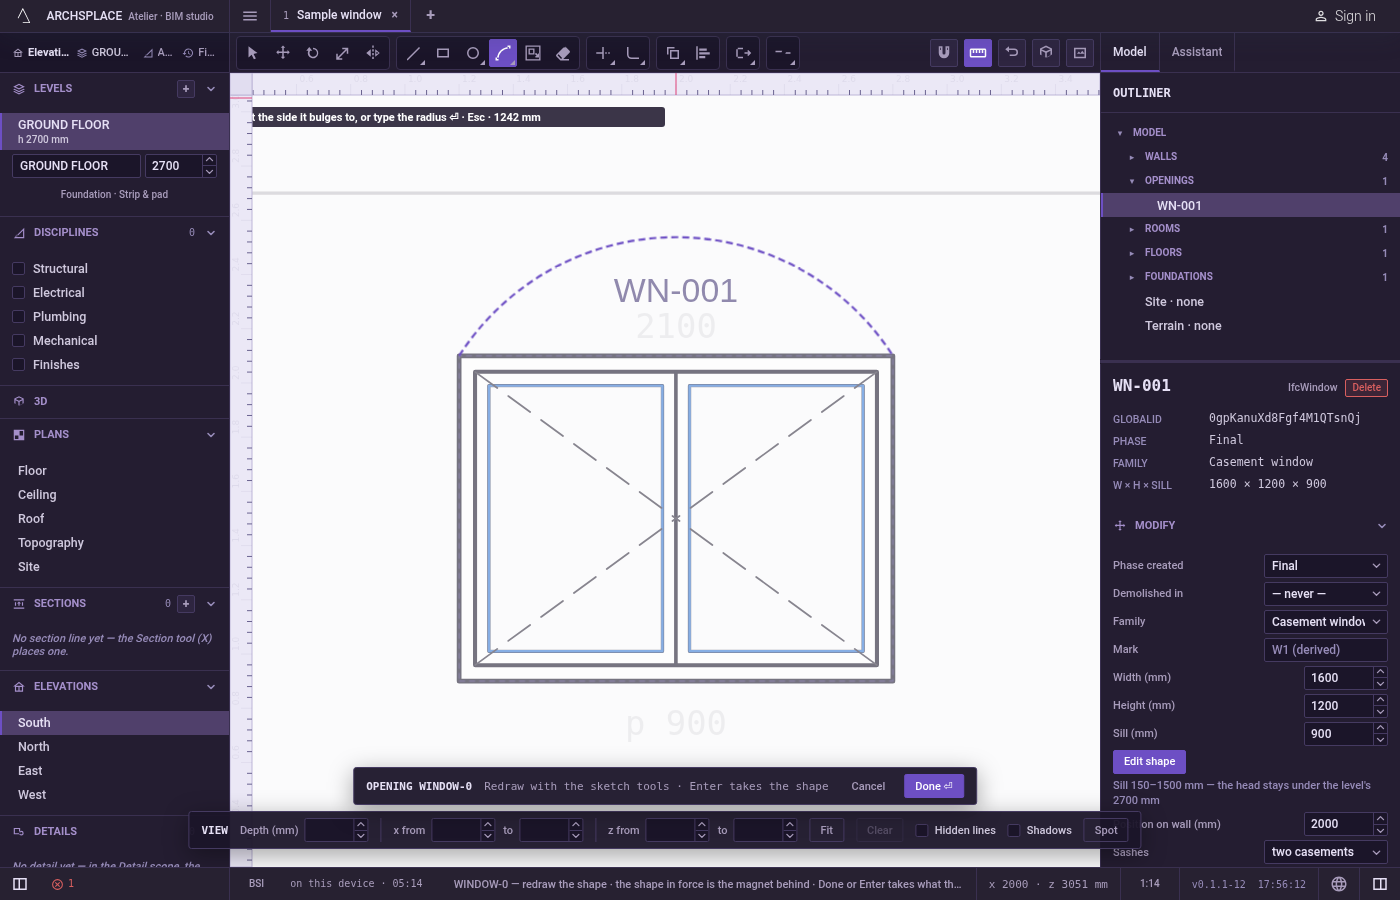The image size is (1400, 900).
Task: Click Sign in
Action: point(1344,16)
